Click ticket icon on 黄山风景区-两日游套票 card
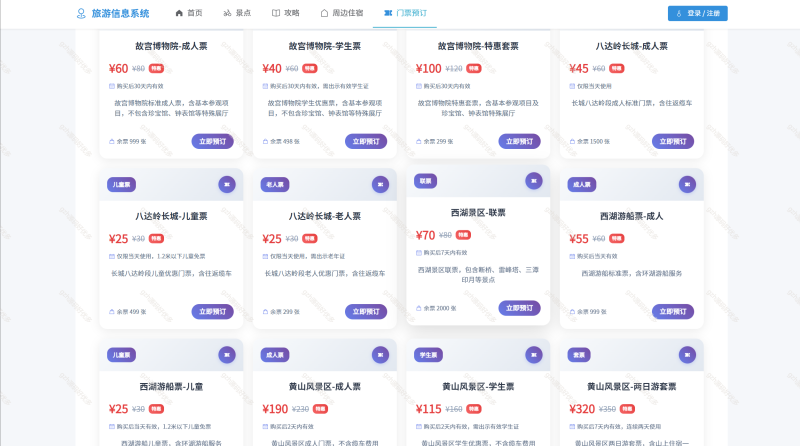 [687, 355]
